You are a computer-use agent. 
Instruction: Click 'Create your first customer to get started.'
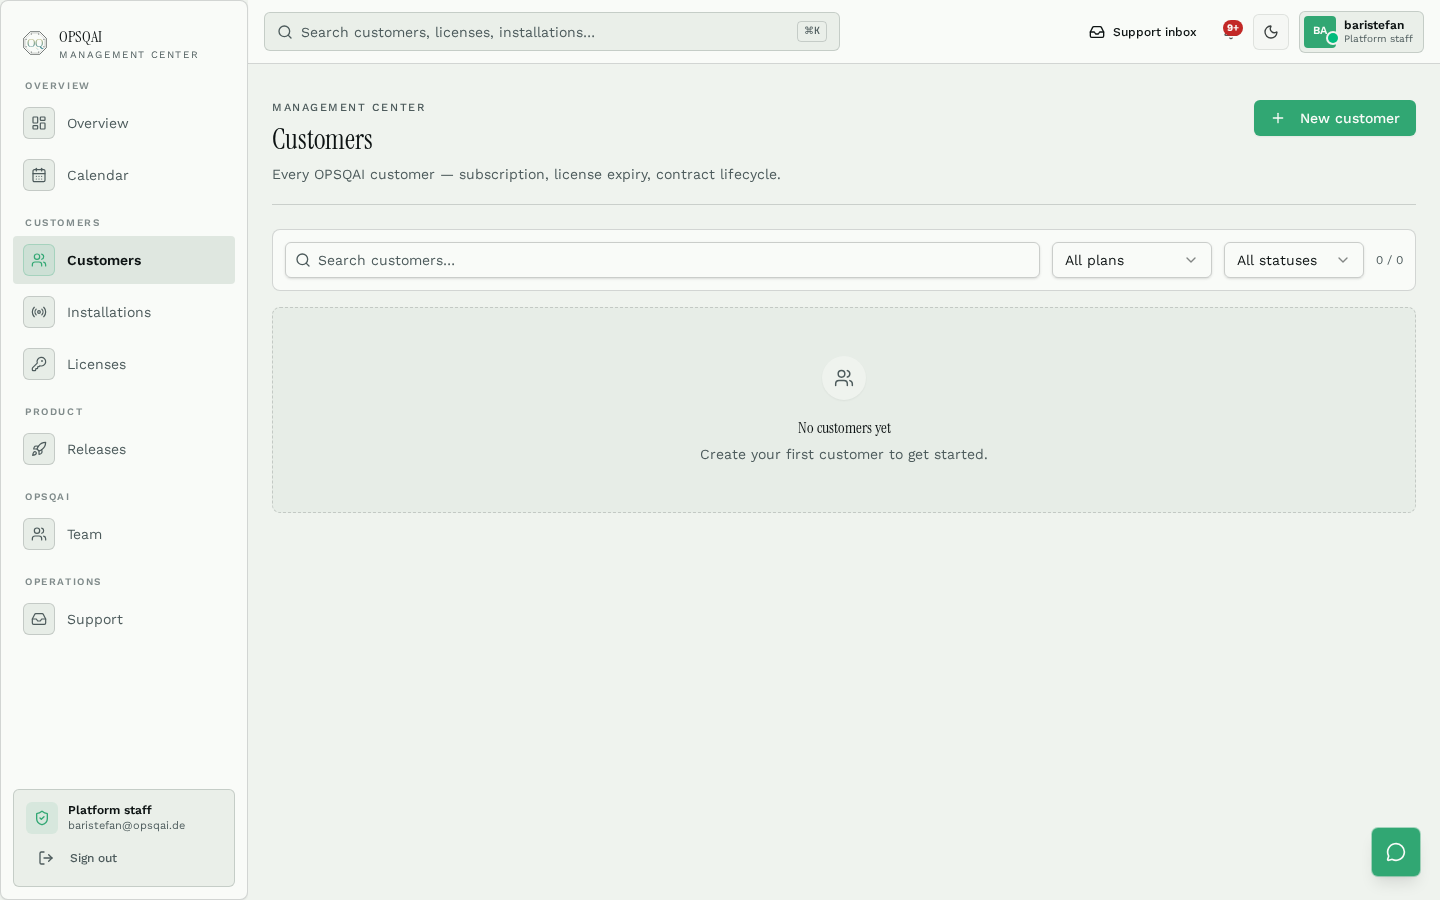(844, 454)
